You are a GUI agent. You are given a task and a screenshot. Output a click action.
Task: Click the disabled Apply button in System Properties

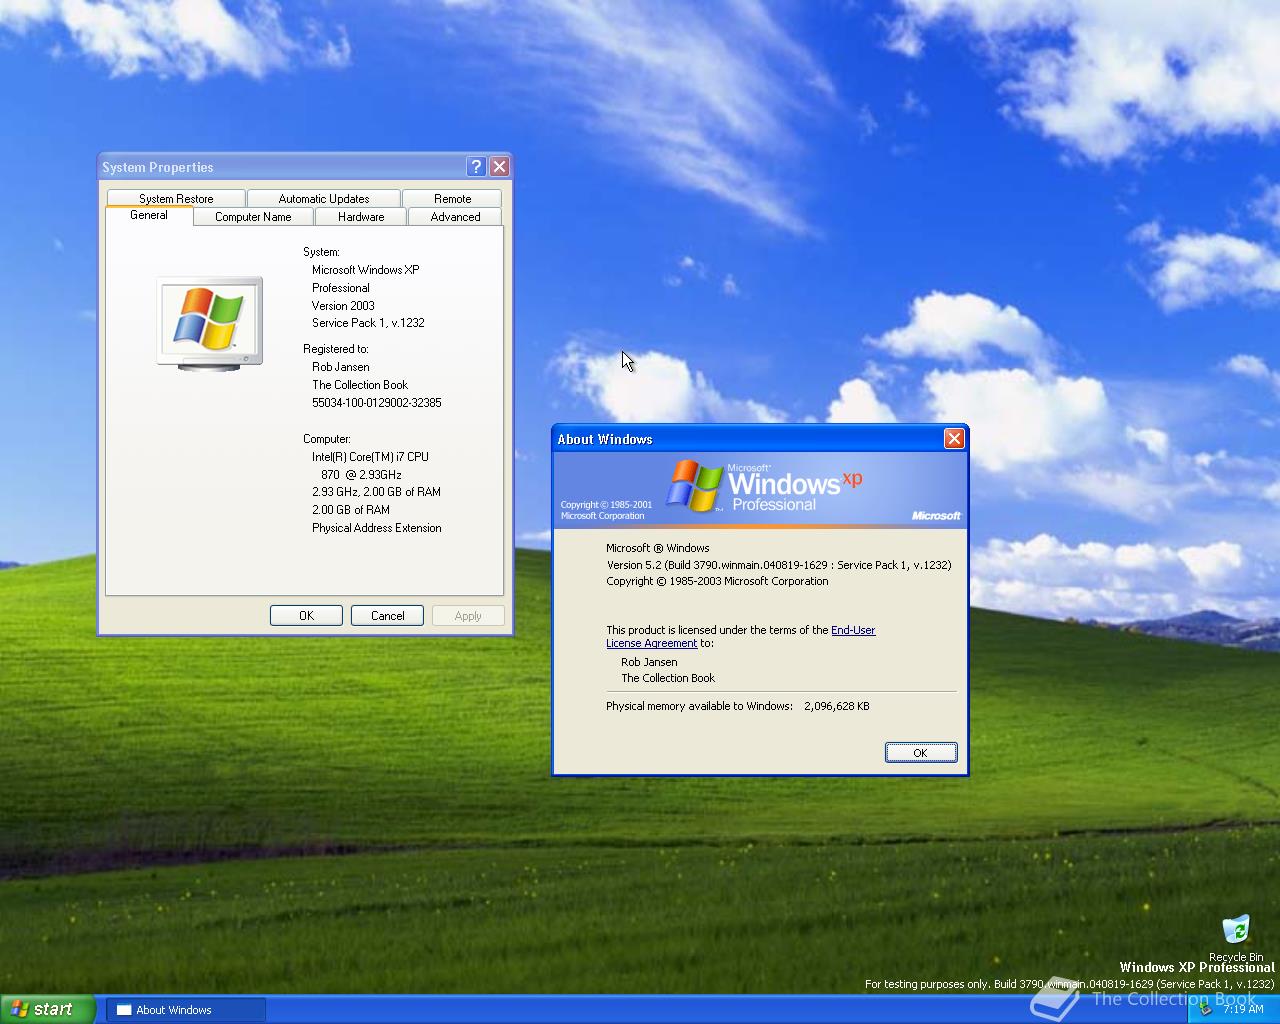(468, 616)
